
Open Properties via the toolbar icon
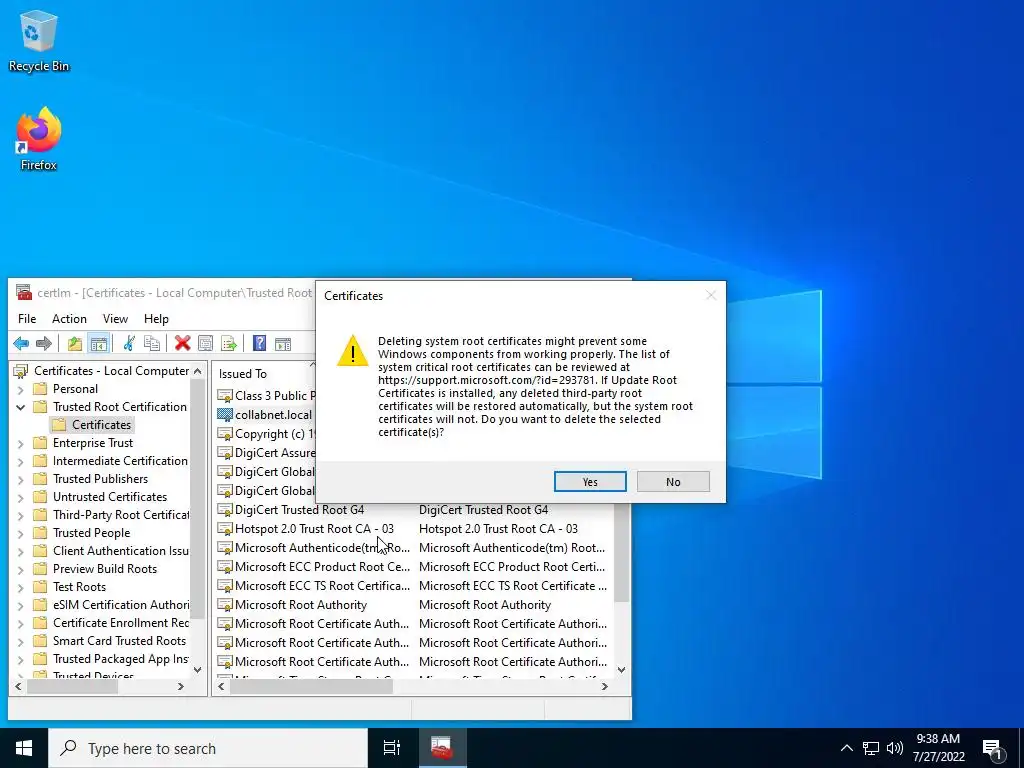tap(205, 344)
